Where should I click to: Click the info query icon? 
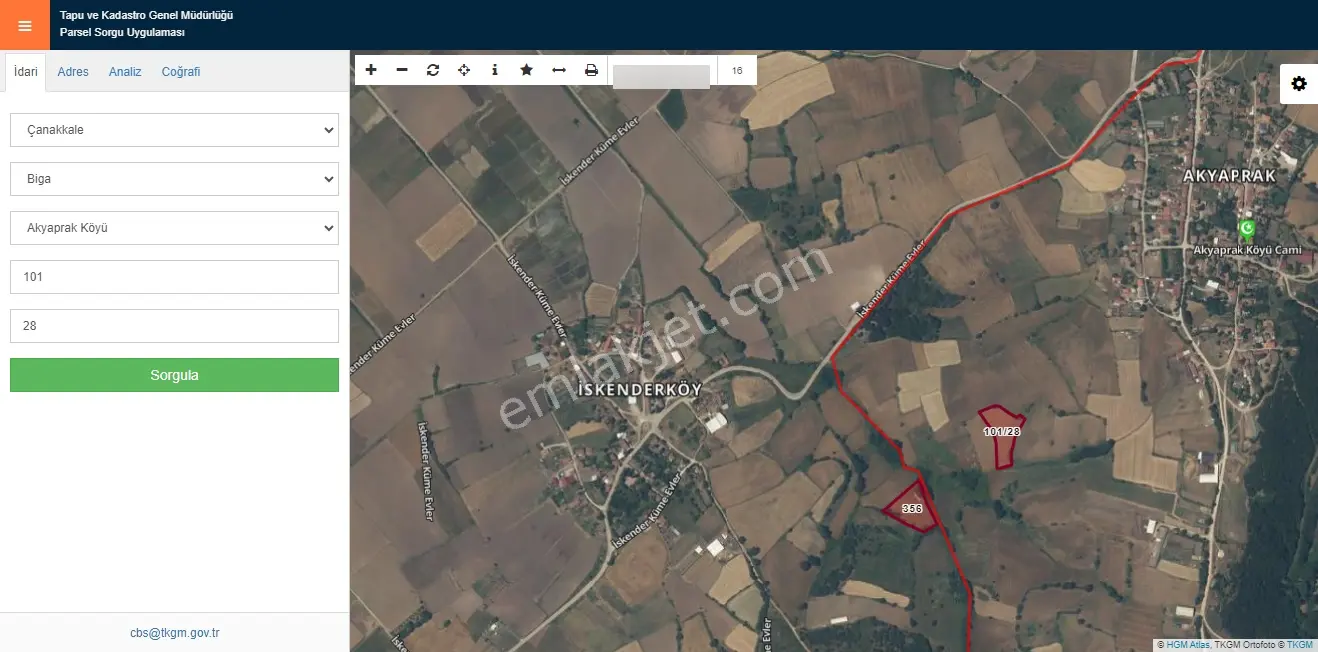[495, 70]
